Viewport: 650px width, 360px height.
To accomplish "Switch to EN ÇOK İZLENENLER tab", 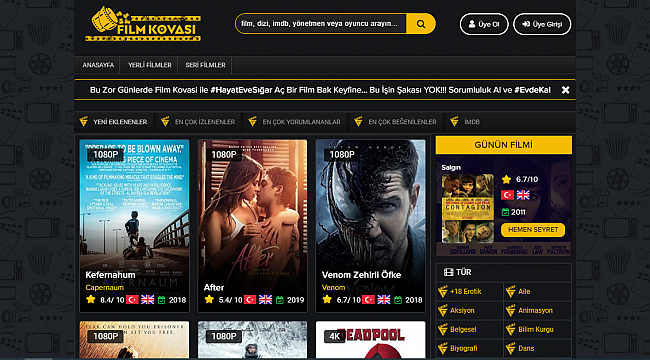I will coord(198,122).
